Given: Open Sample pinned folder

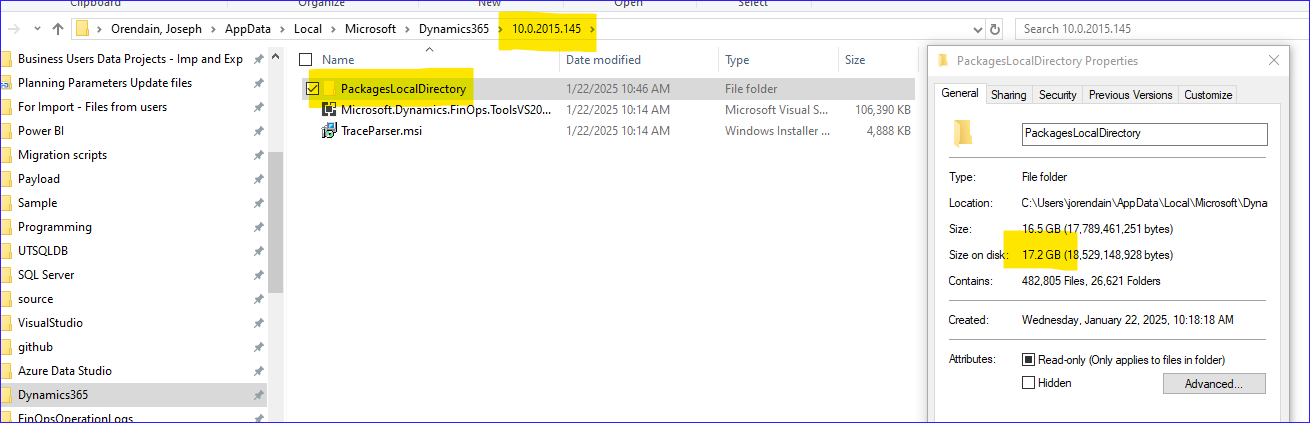Looking at the screenshot, I should 37,203.
